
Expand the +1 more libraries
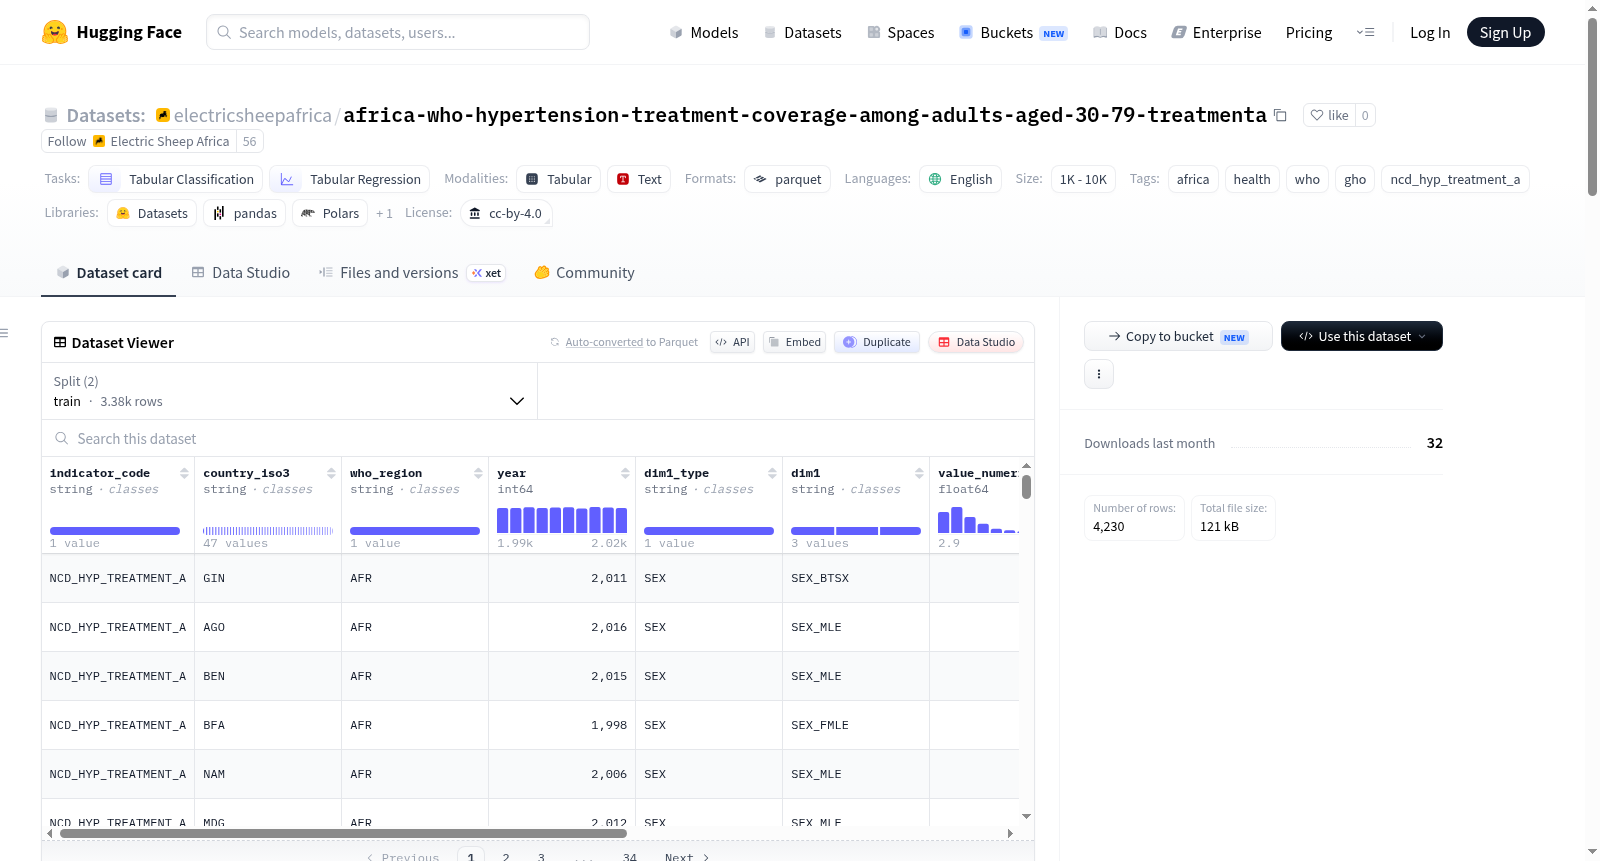[384, 213]
